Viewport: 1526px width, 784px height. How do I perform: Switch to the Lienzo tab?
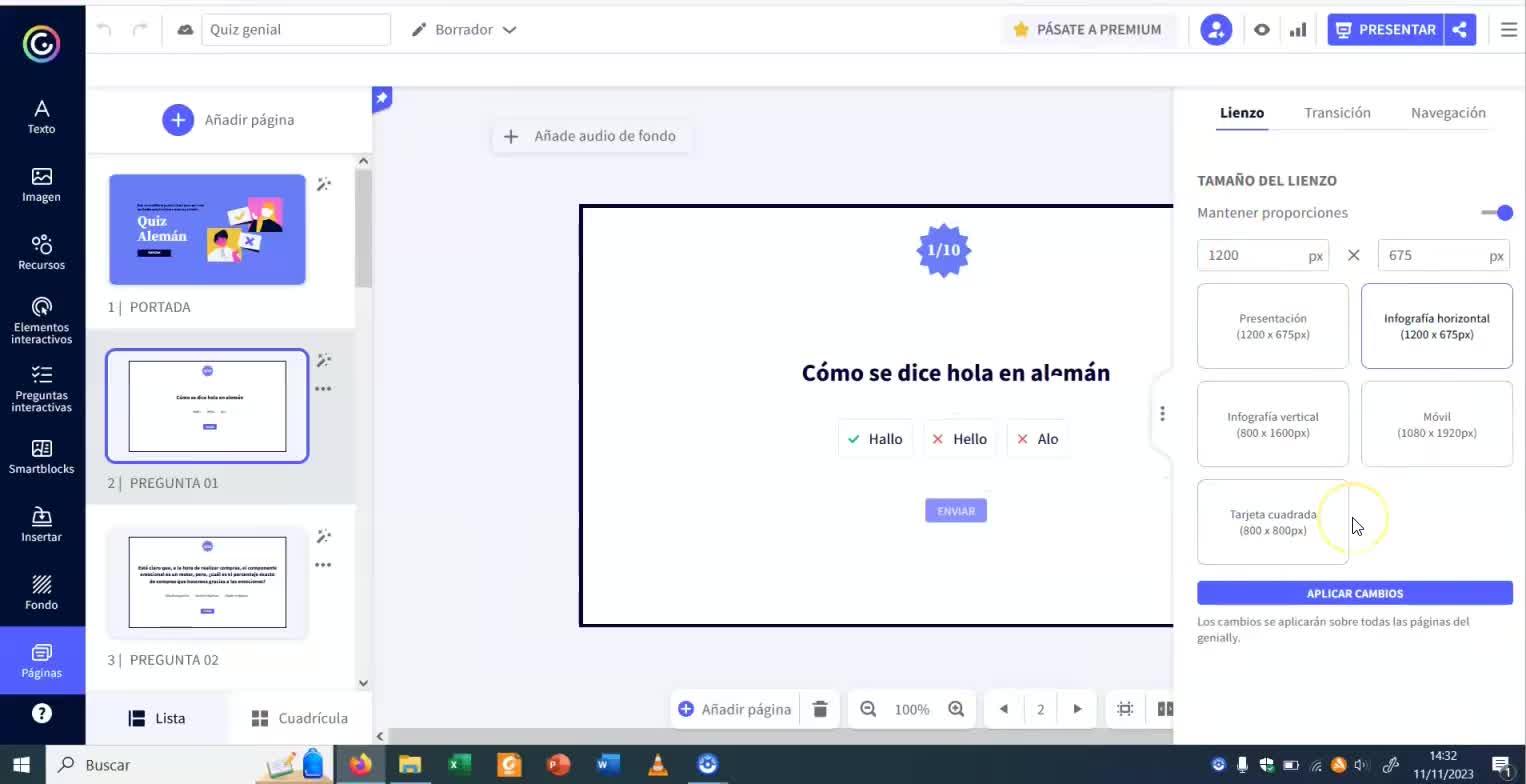1242,113
